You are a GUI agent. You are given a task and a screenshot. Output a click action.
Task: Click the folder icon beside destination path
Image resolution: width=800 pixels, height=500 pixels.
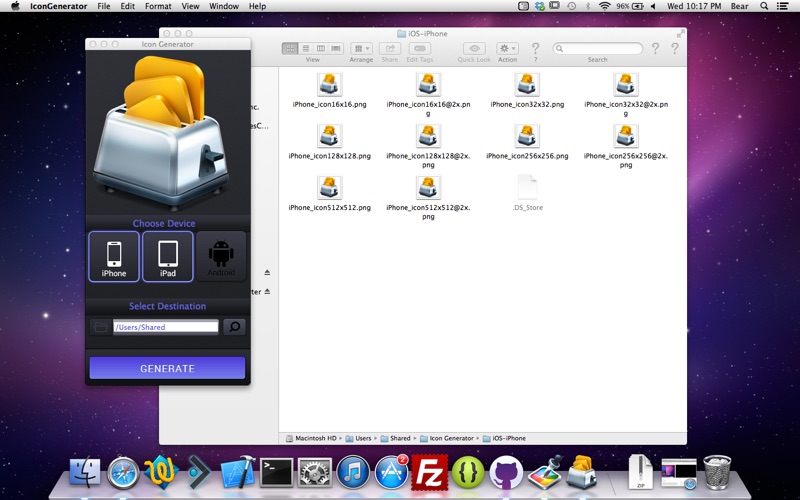tap(101, 327)
